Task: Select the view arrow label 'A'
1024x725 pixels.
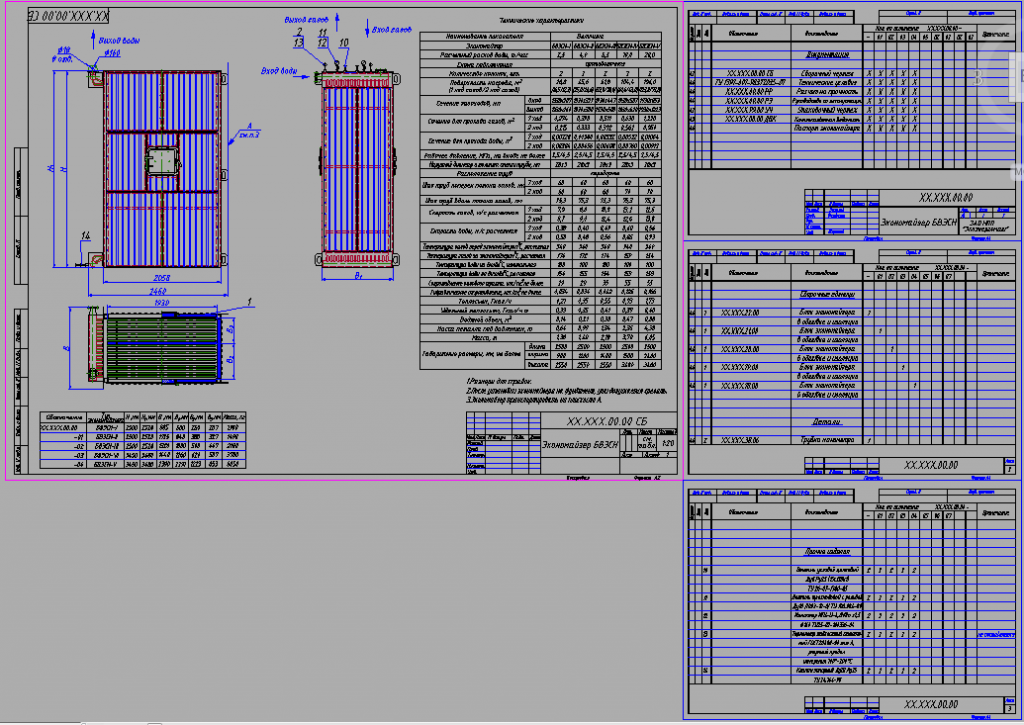Action: 249,126
